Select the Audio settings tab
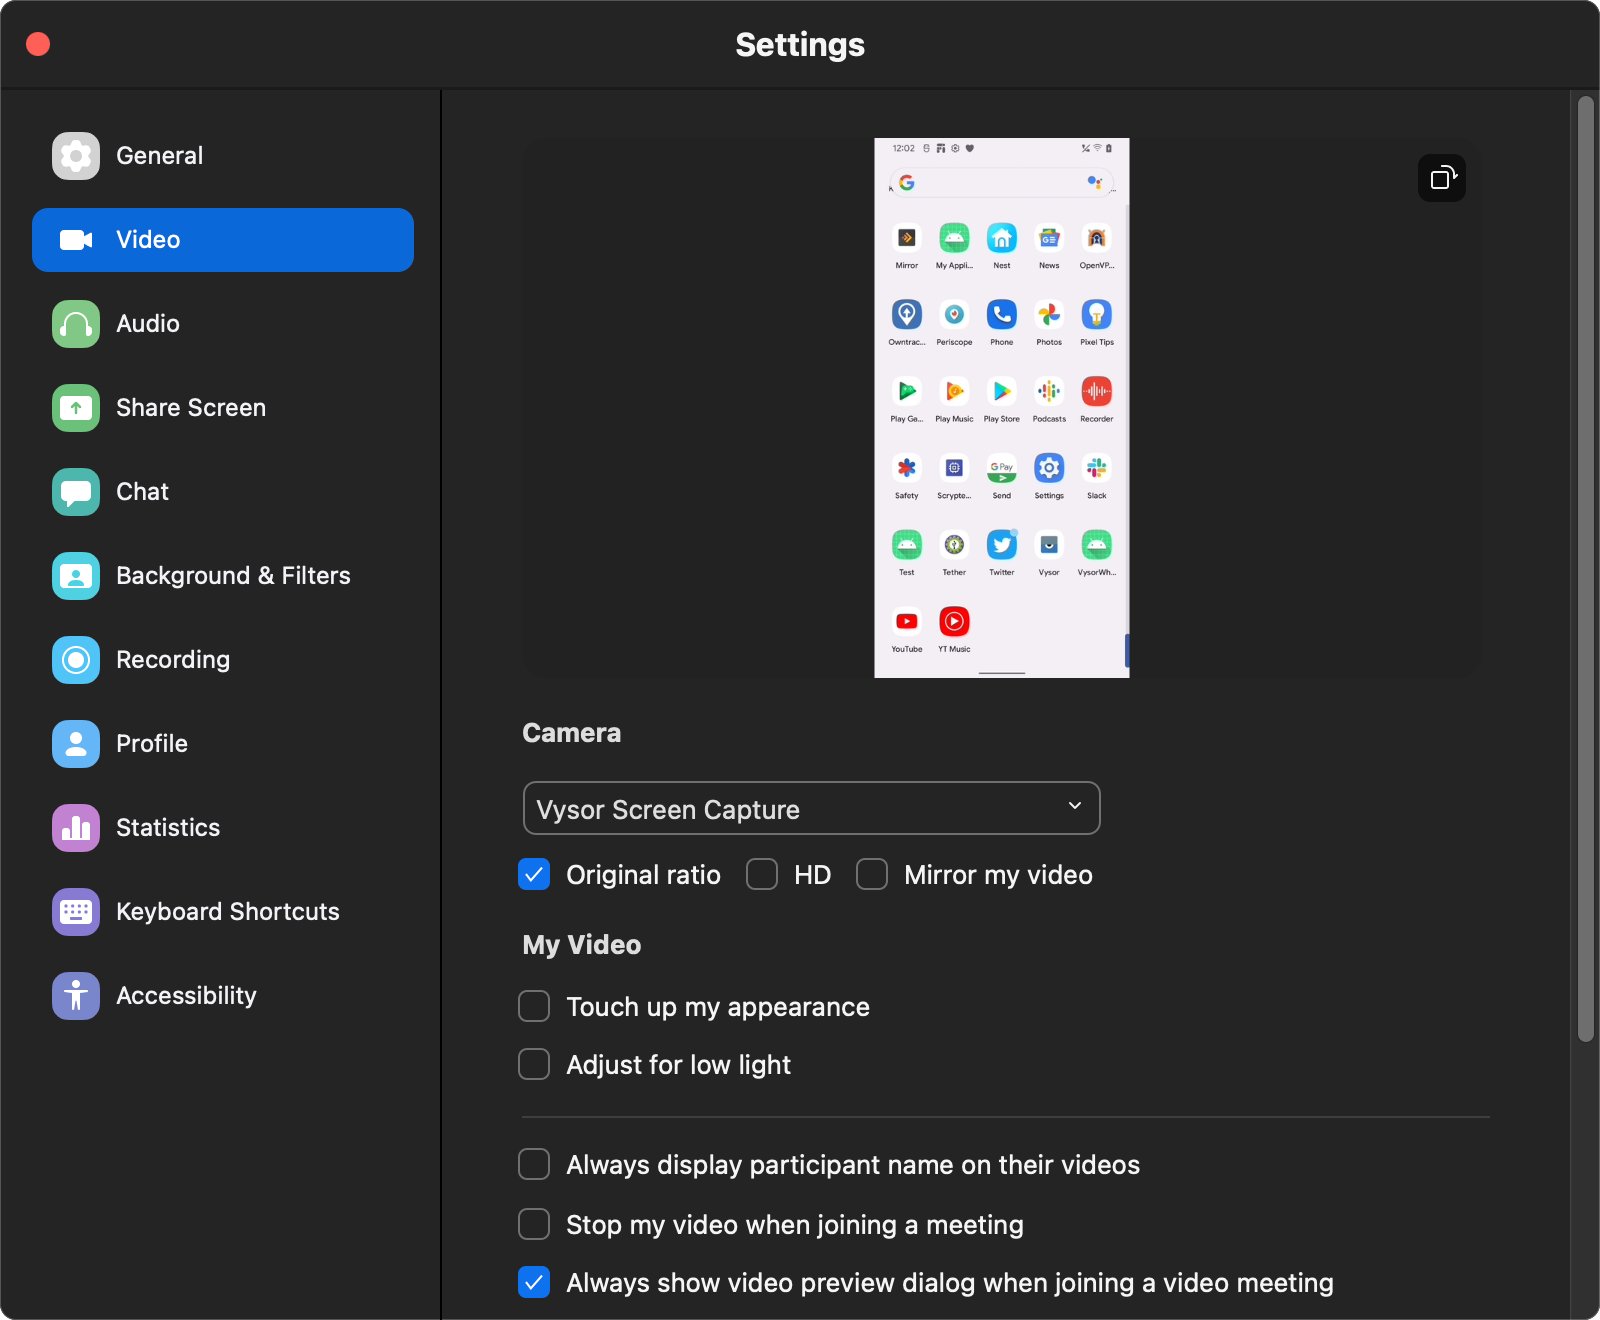The width and height of the screenshot is (1600, 1320). click(223, 324)
